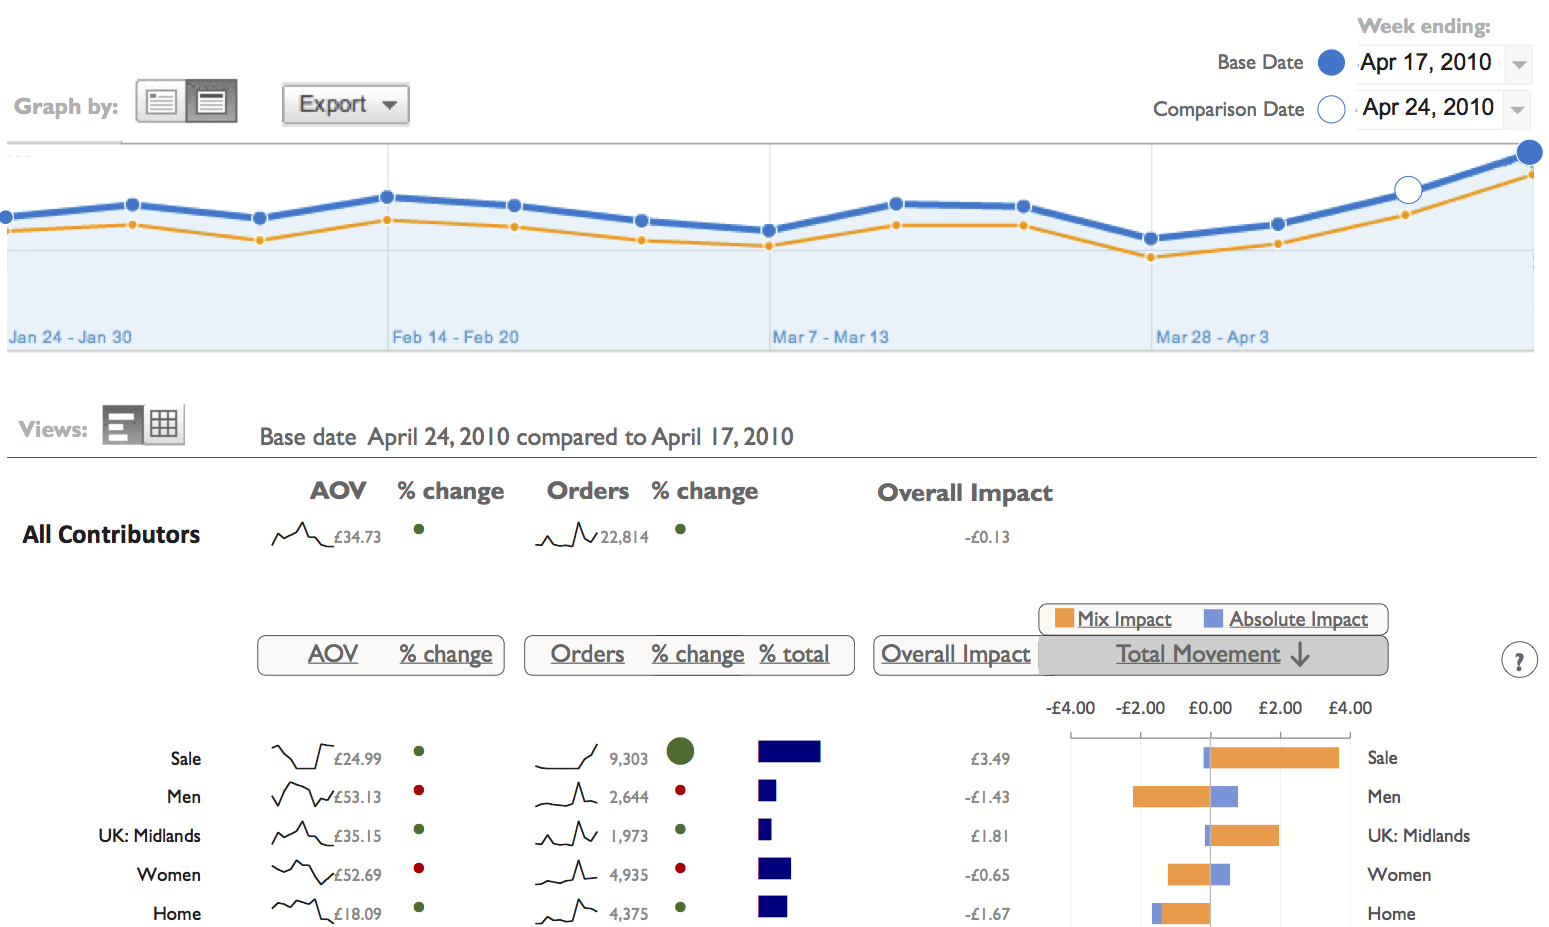The width and height of the screenshot is (1549, 927).
Task: Click the Home AOV sparkline
Action: pos(302,911)
